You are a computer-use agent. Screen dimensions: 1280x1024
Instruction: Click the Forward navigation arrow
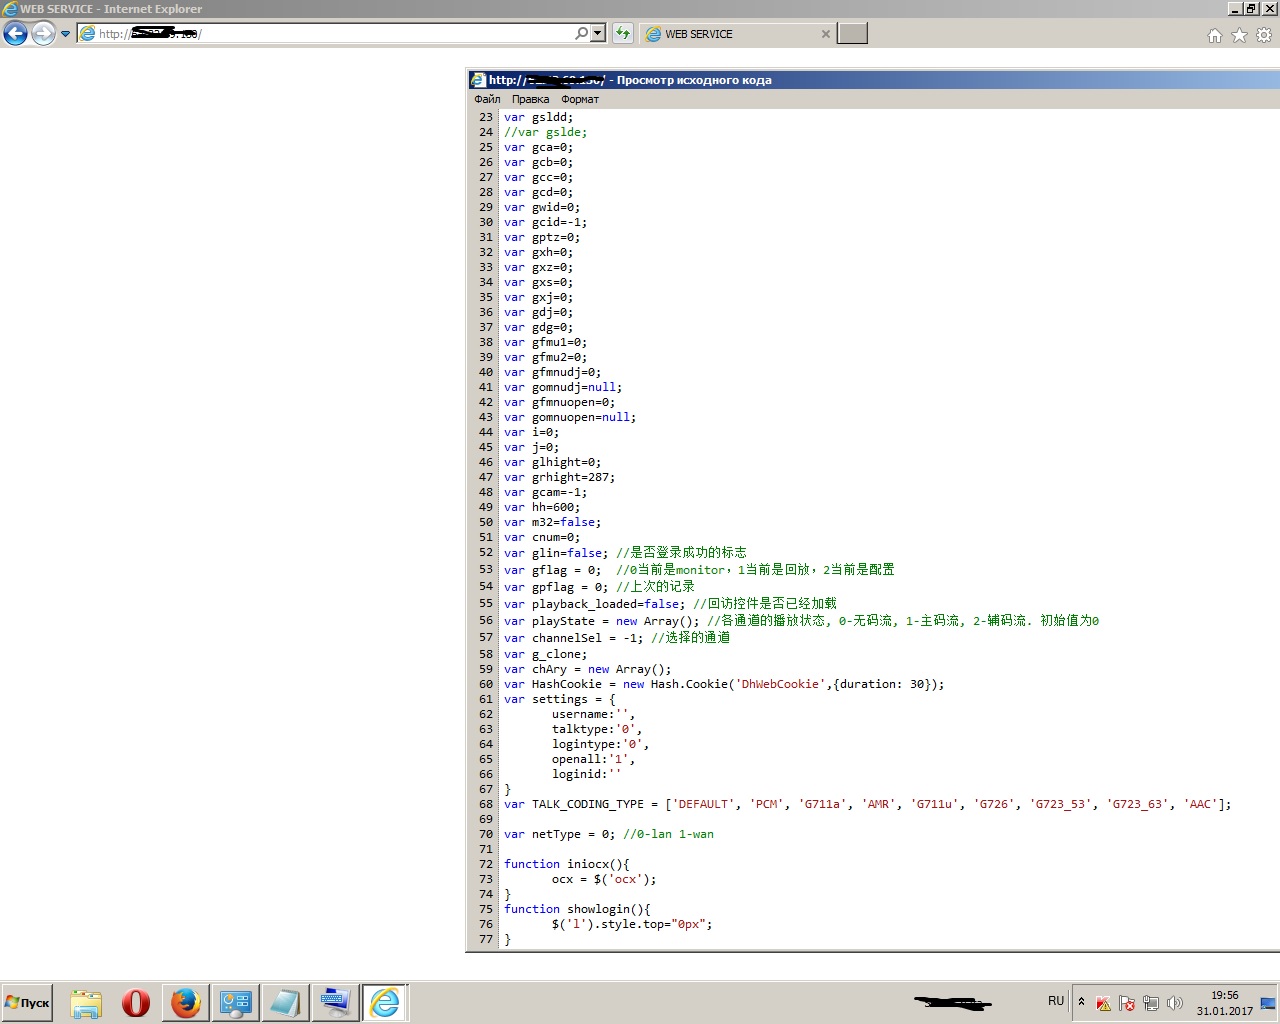pos(43,34)
